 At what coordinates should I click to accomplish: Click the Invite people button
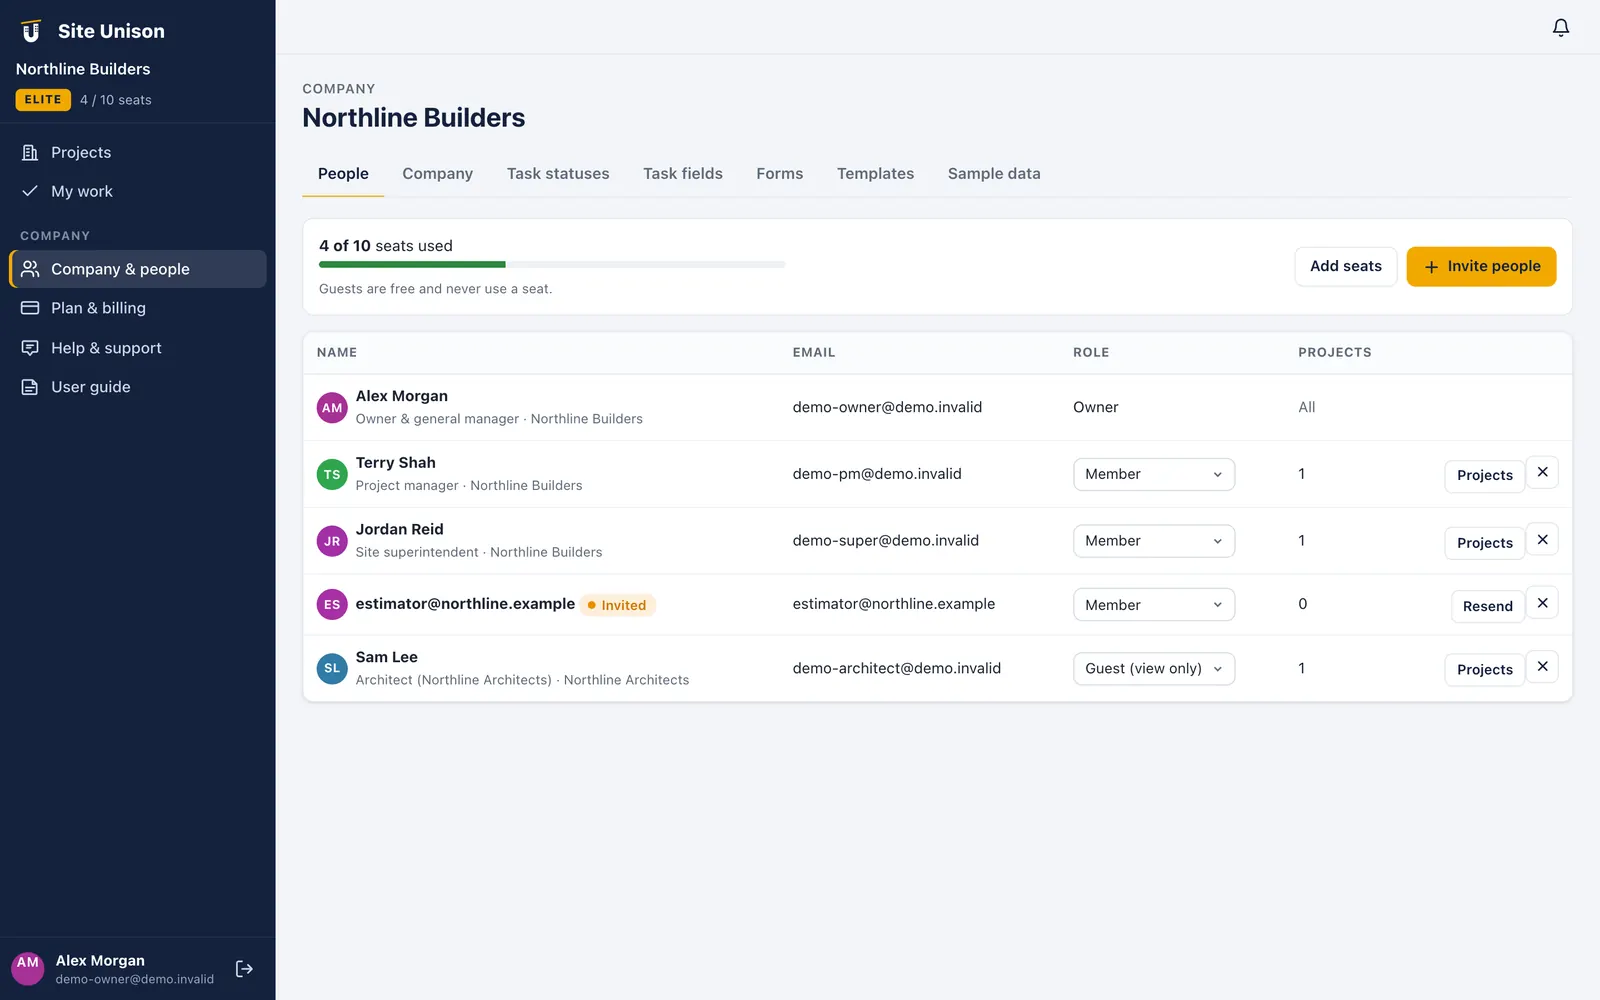[1481, 266]
